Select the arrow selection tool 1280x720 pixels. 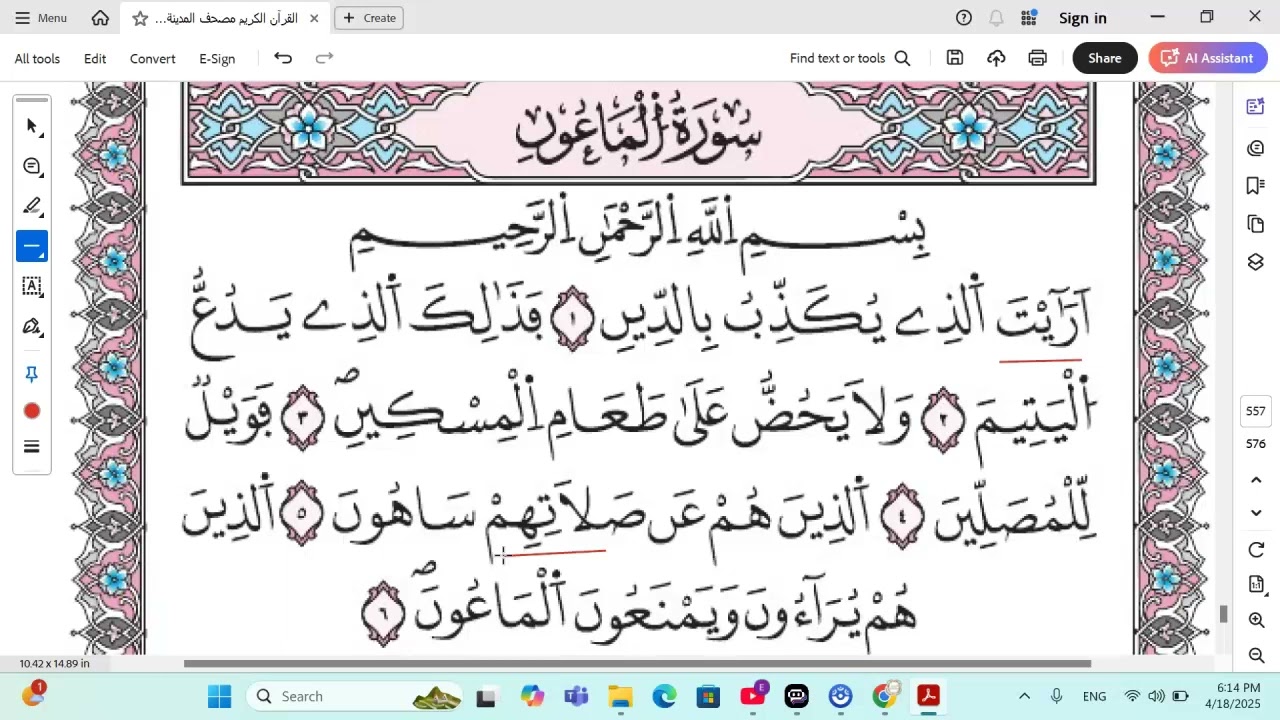[x=32, y=126]
